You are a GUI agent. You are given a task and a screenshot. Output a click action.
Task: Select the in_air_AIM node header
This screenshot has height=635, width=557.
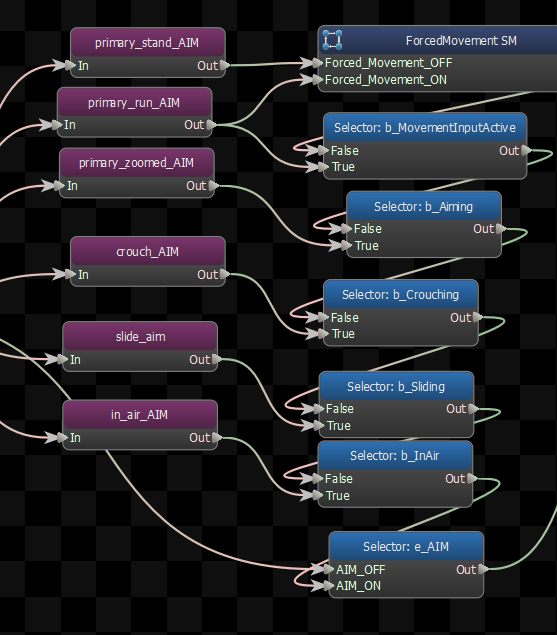pyautogui.click(x=140, y=414)
